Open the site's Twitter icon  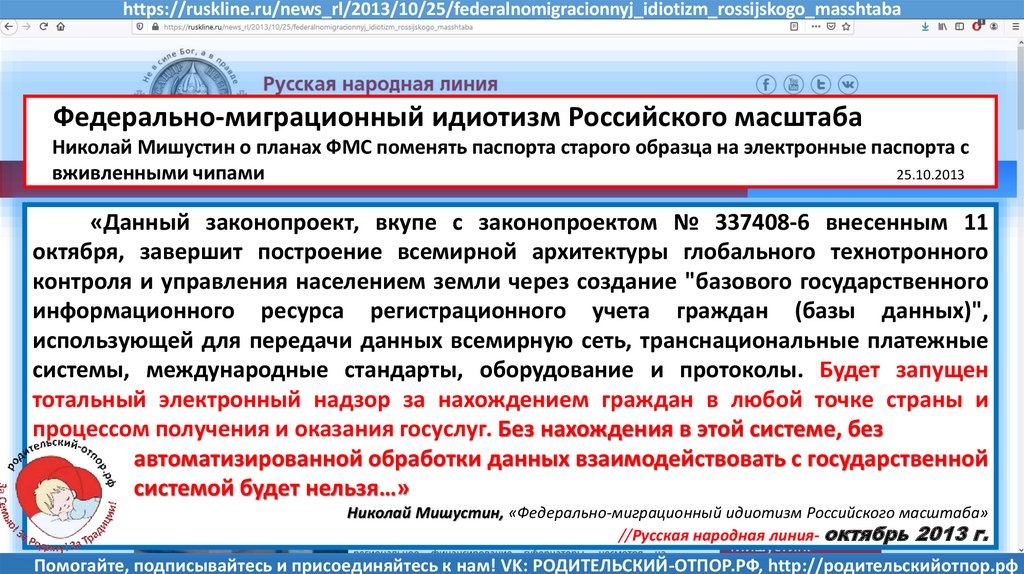[x=821, y=84]
